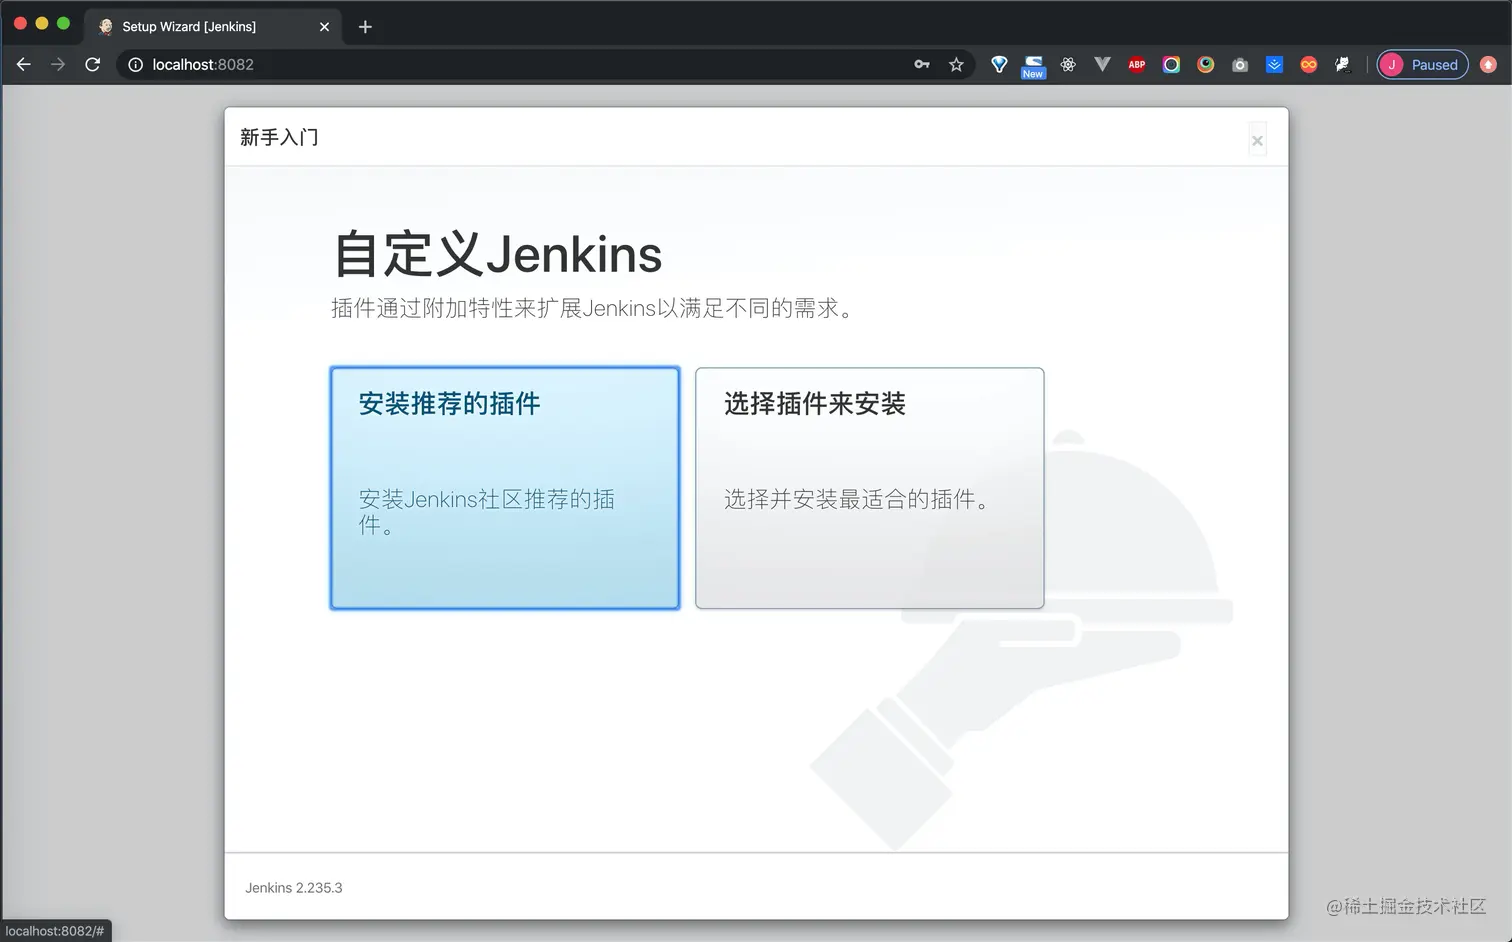This screenshot has height=942, width=1512.
Task: Close the Setup Wizard [Jenkins] tab
Action: click(324, 27)
